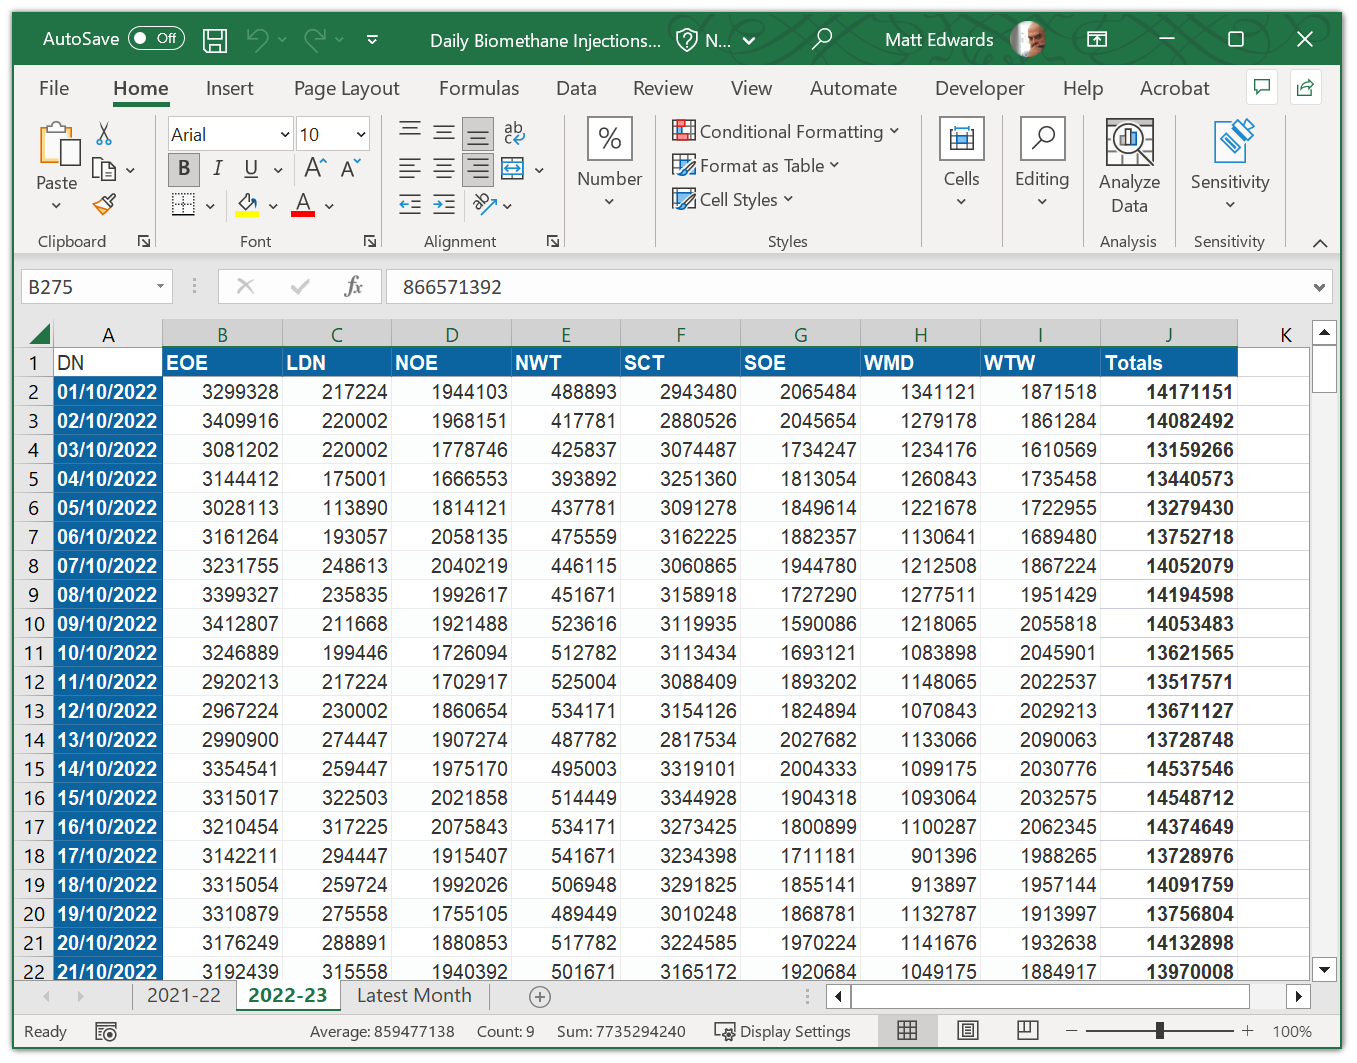Viewport: 1357px width, 1063px height.
Task: Click the Paste clipboard icon
Action: tap(58, 145)
